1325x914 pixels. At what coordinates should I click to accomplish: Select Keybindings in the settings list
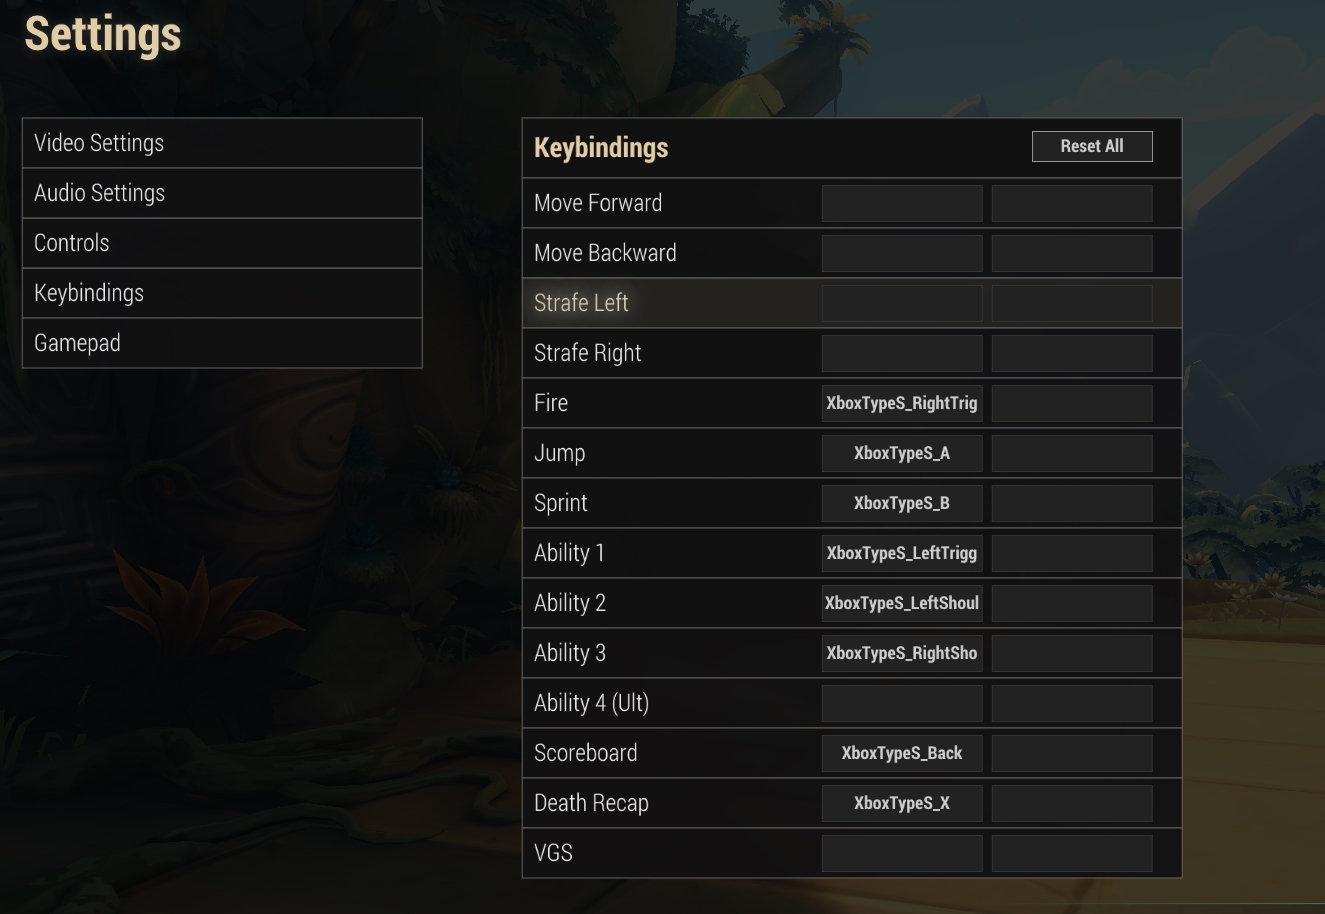(x=222, y=293)
